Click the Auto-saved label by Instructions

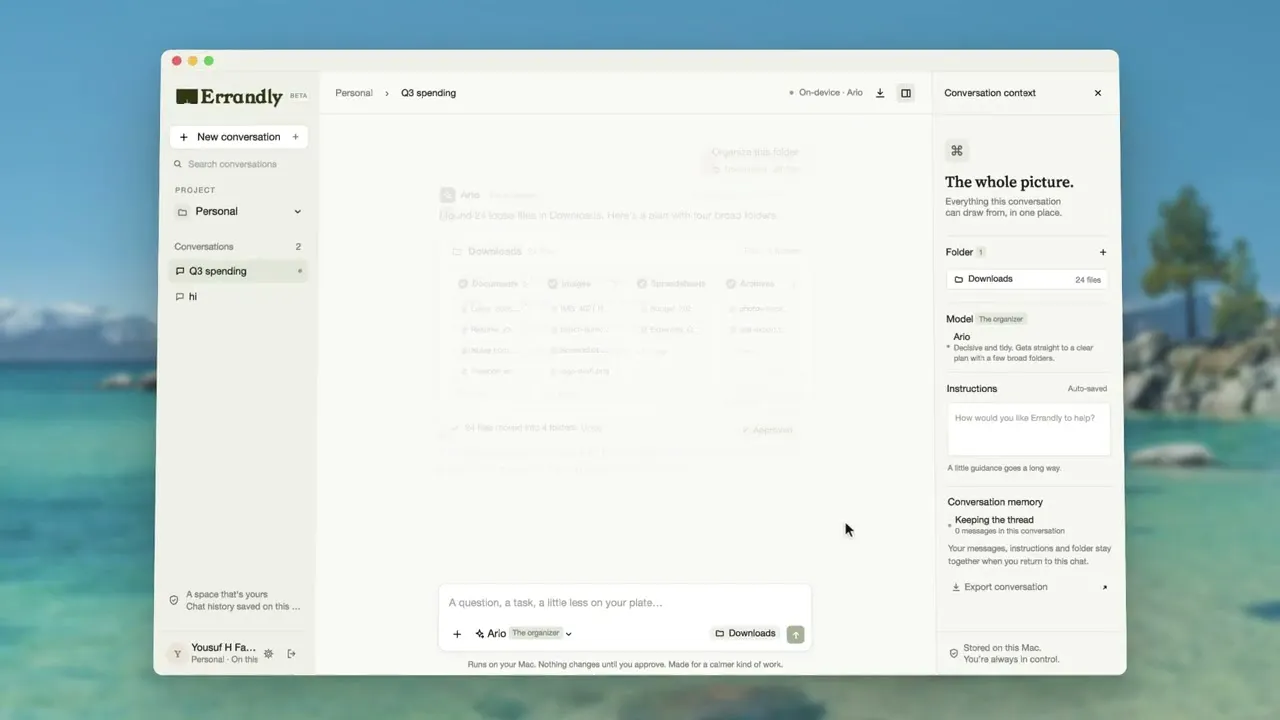[1087, 389]
